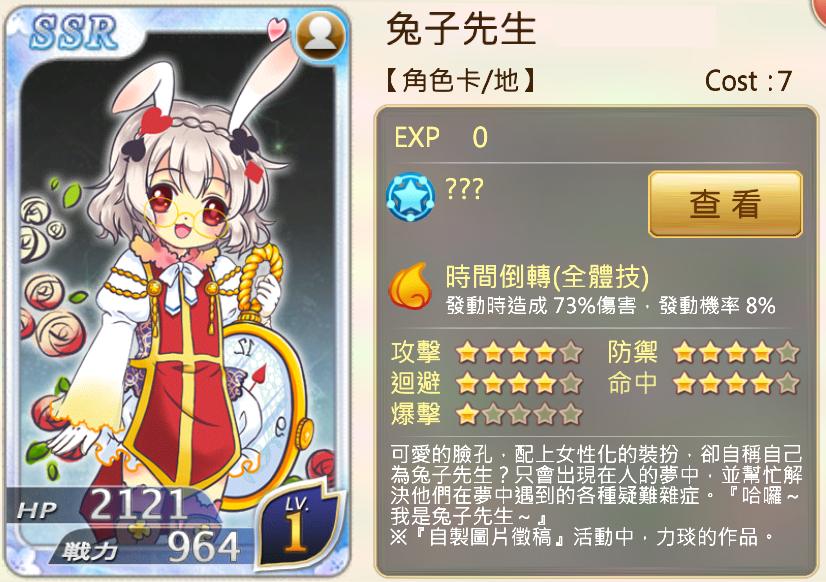Click the 兔子先生 card title
The height and width of the screenshot is (582, 826).
click(x=461, y=28)
